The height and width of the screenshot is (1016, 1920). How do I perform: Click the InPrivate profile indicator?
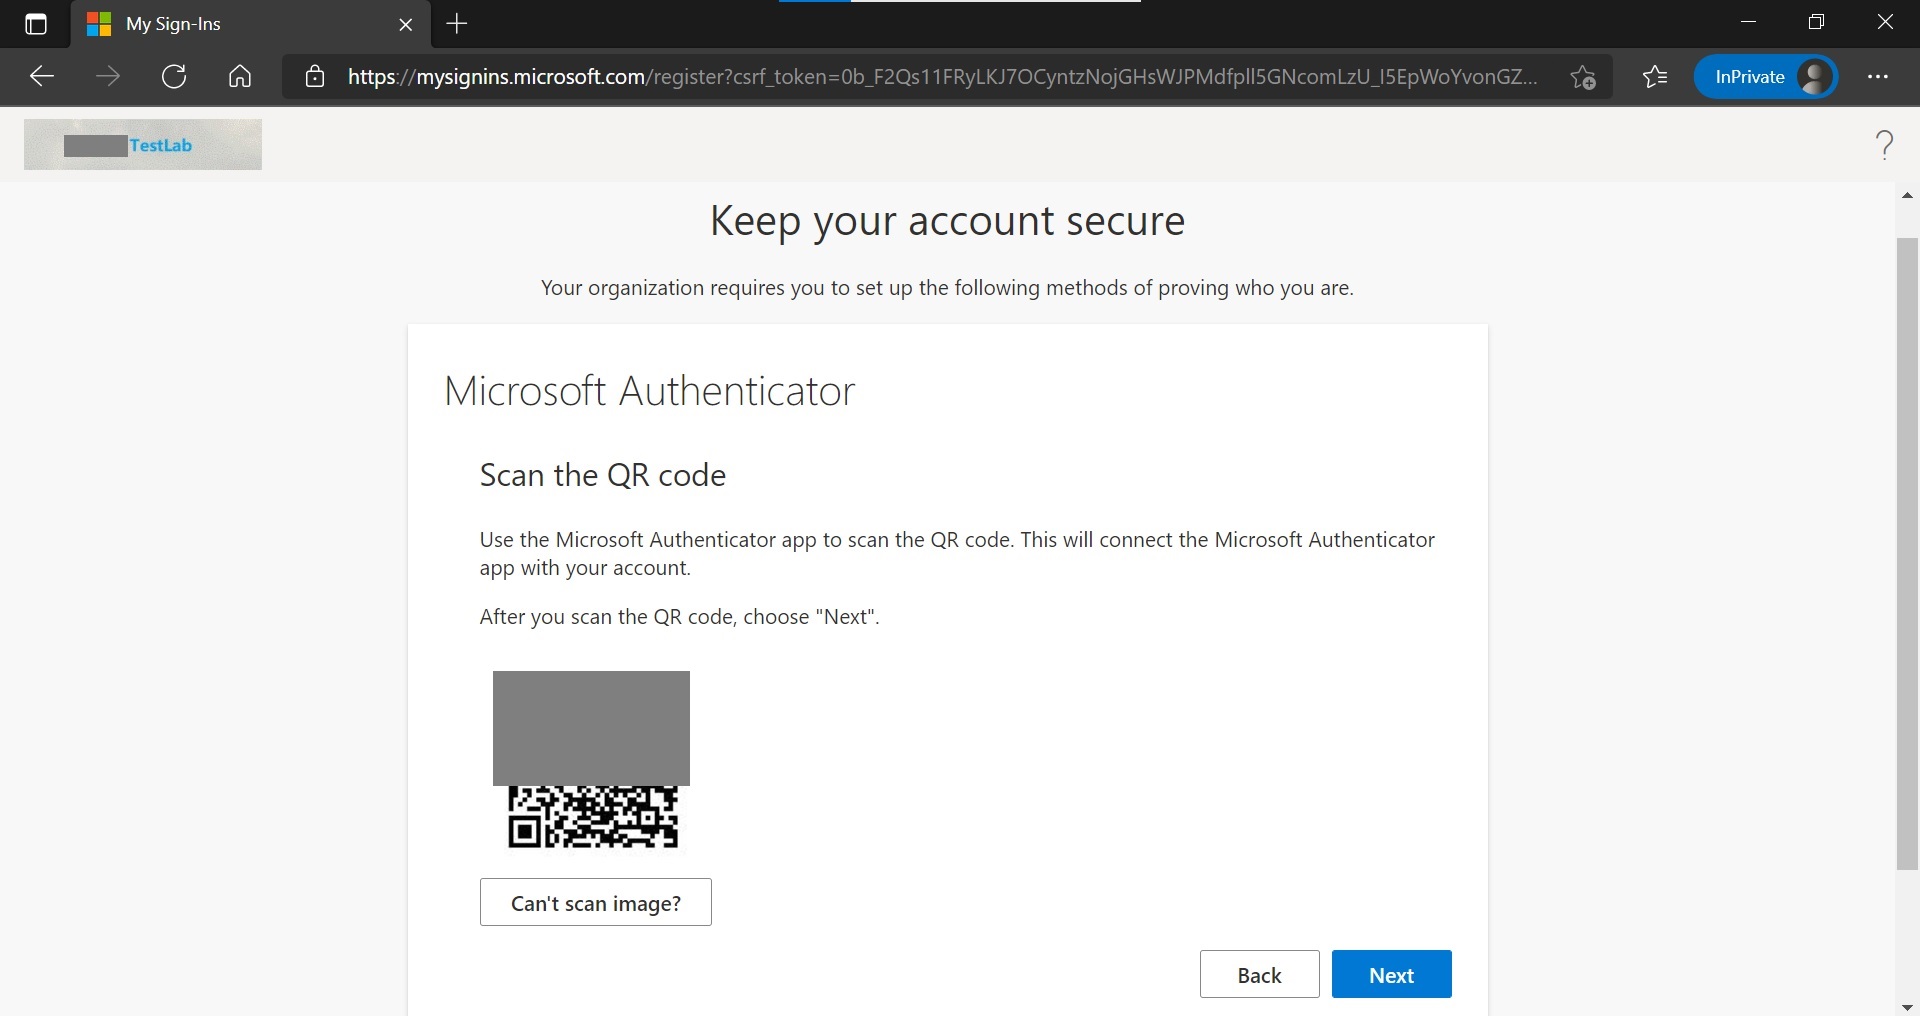click(x=1766, y=77)
